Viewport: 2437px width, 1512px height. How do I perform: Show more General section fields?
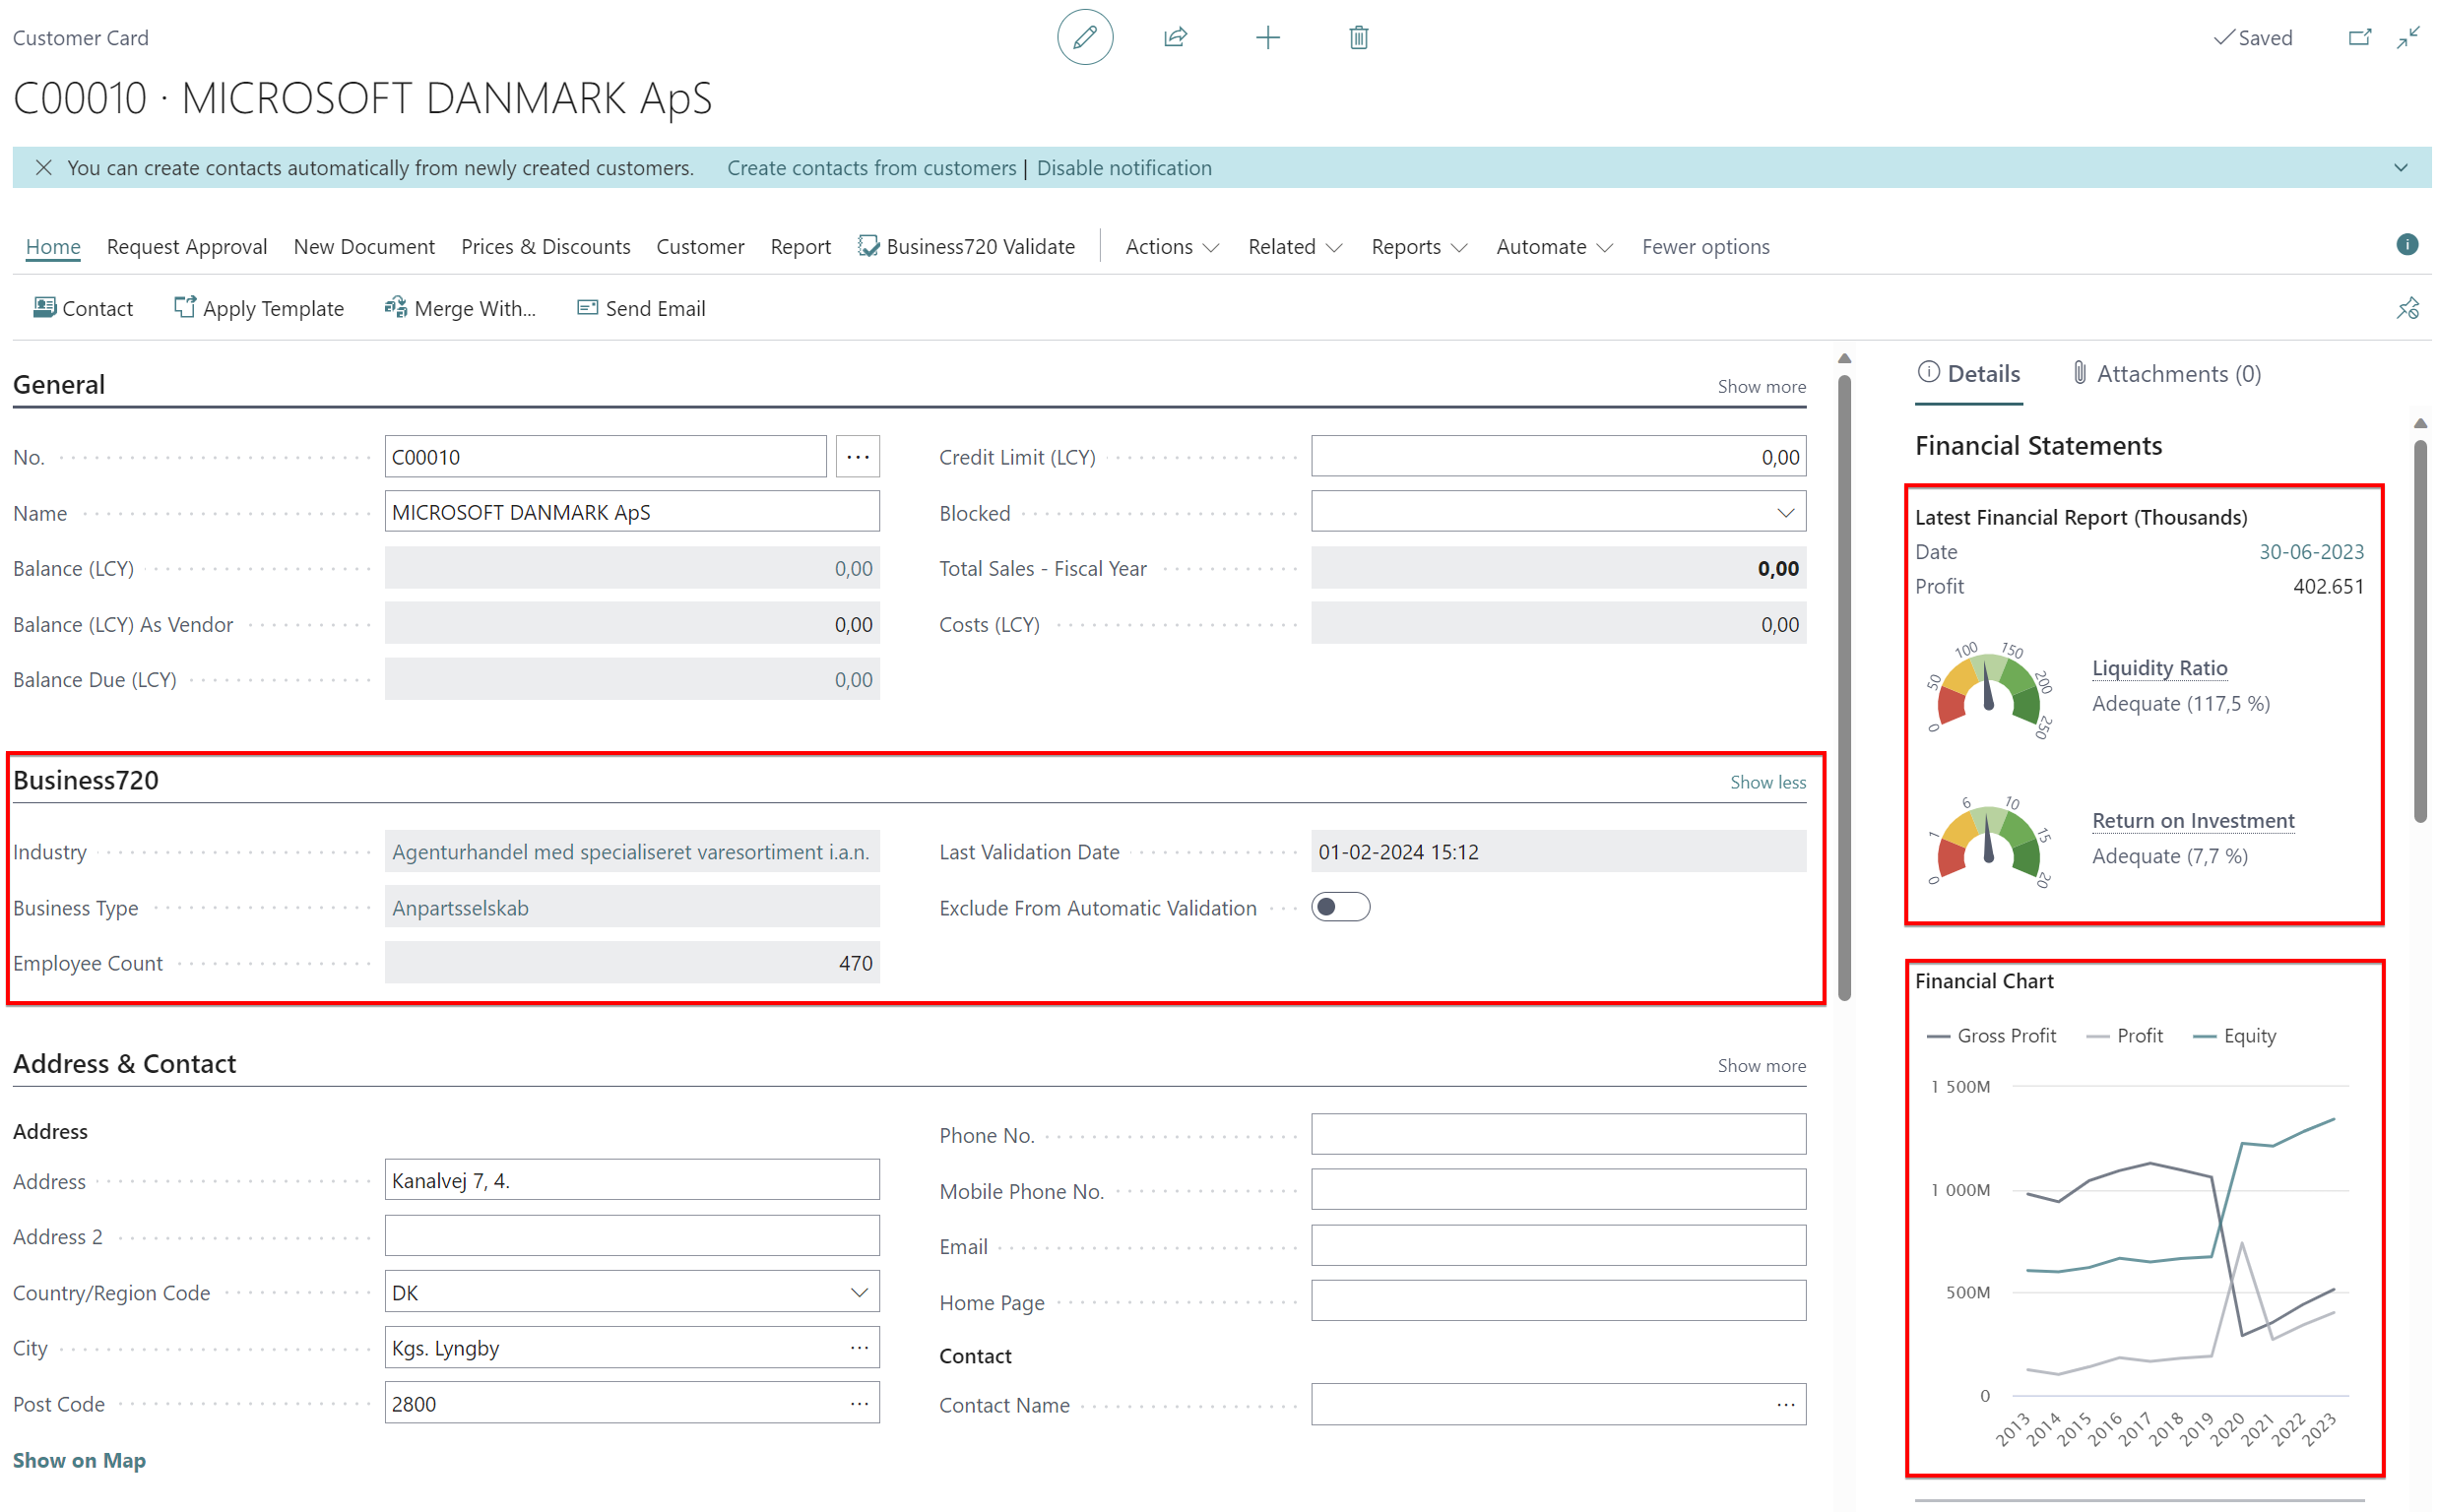coord(1763,383)
